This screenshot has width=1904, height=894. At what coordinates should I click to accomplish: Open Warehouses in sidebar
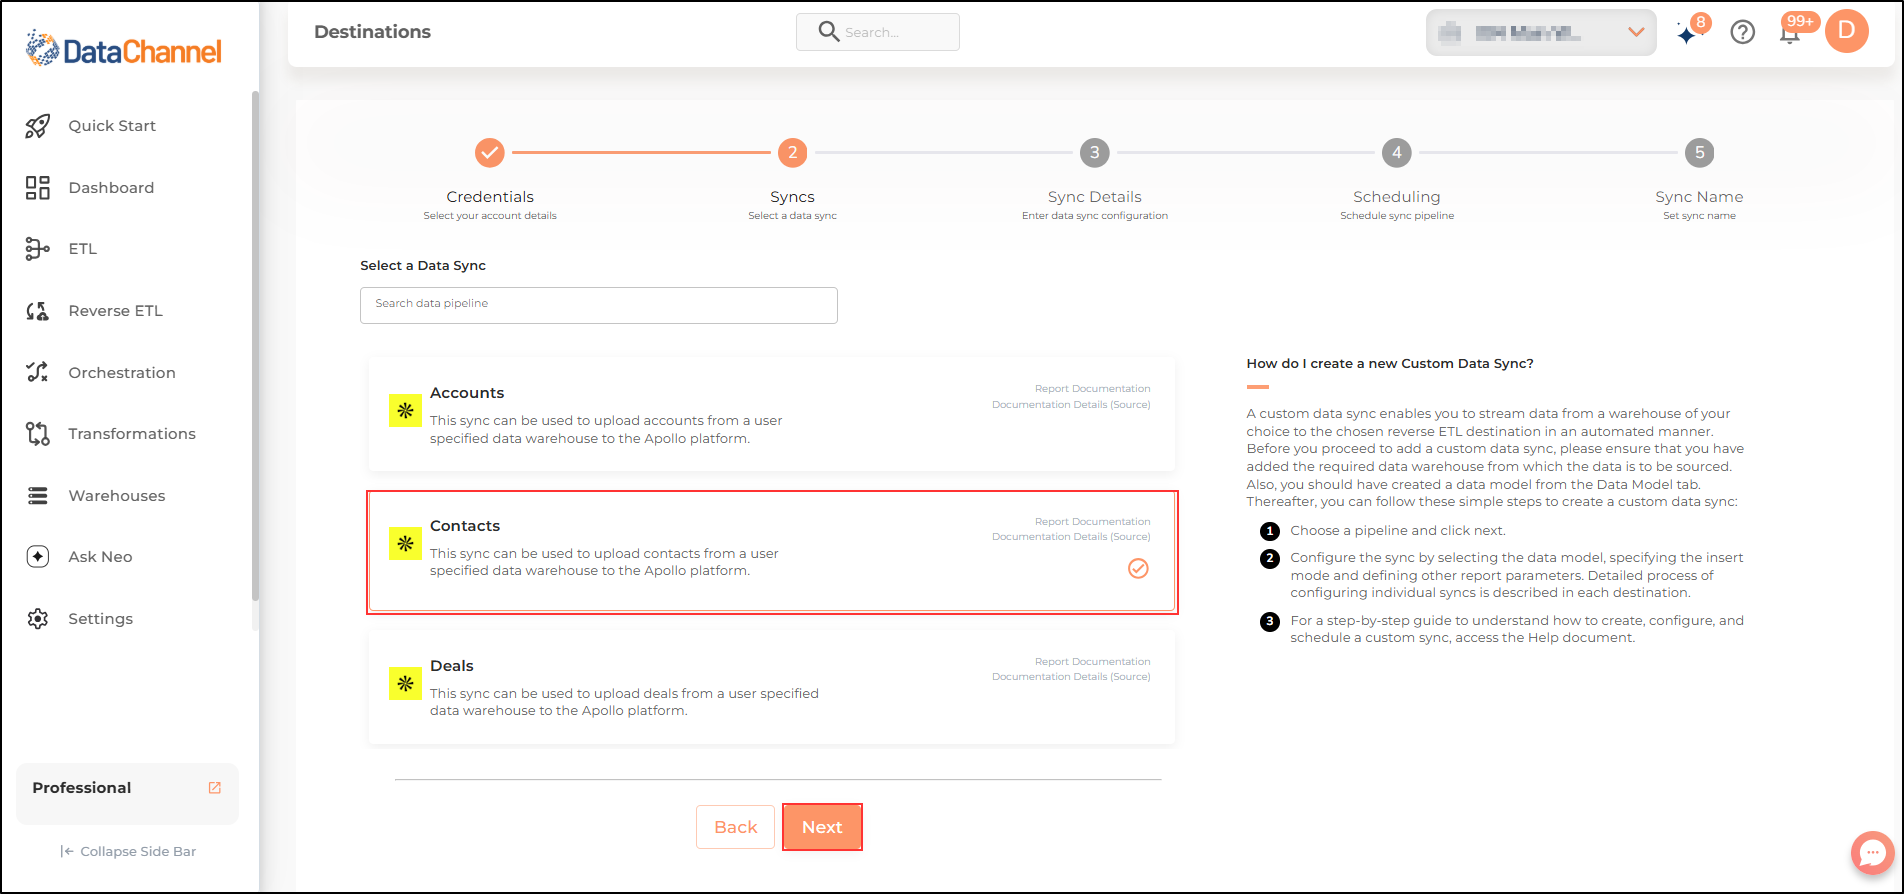coord(117,496)
